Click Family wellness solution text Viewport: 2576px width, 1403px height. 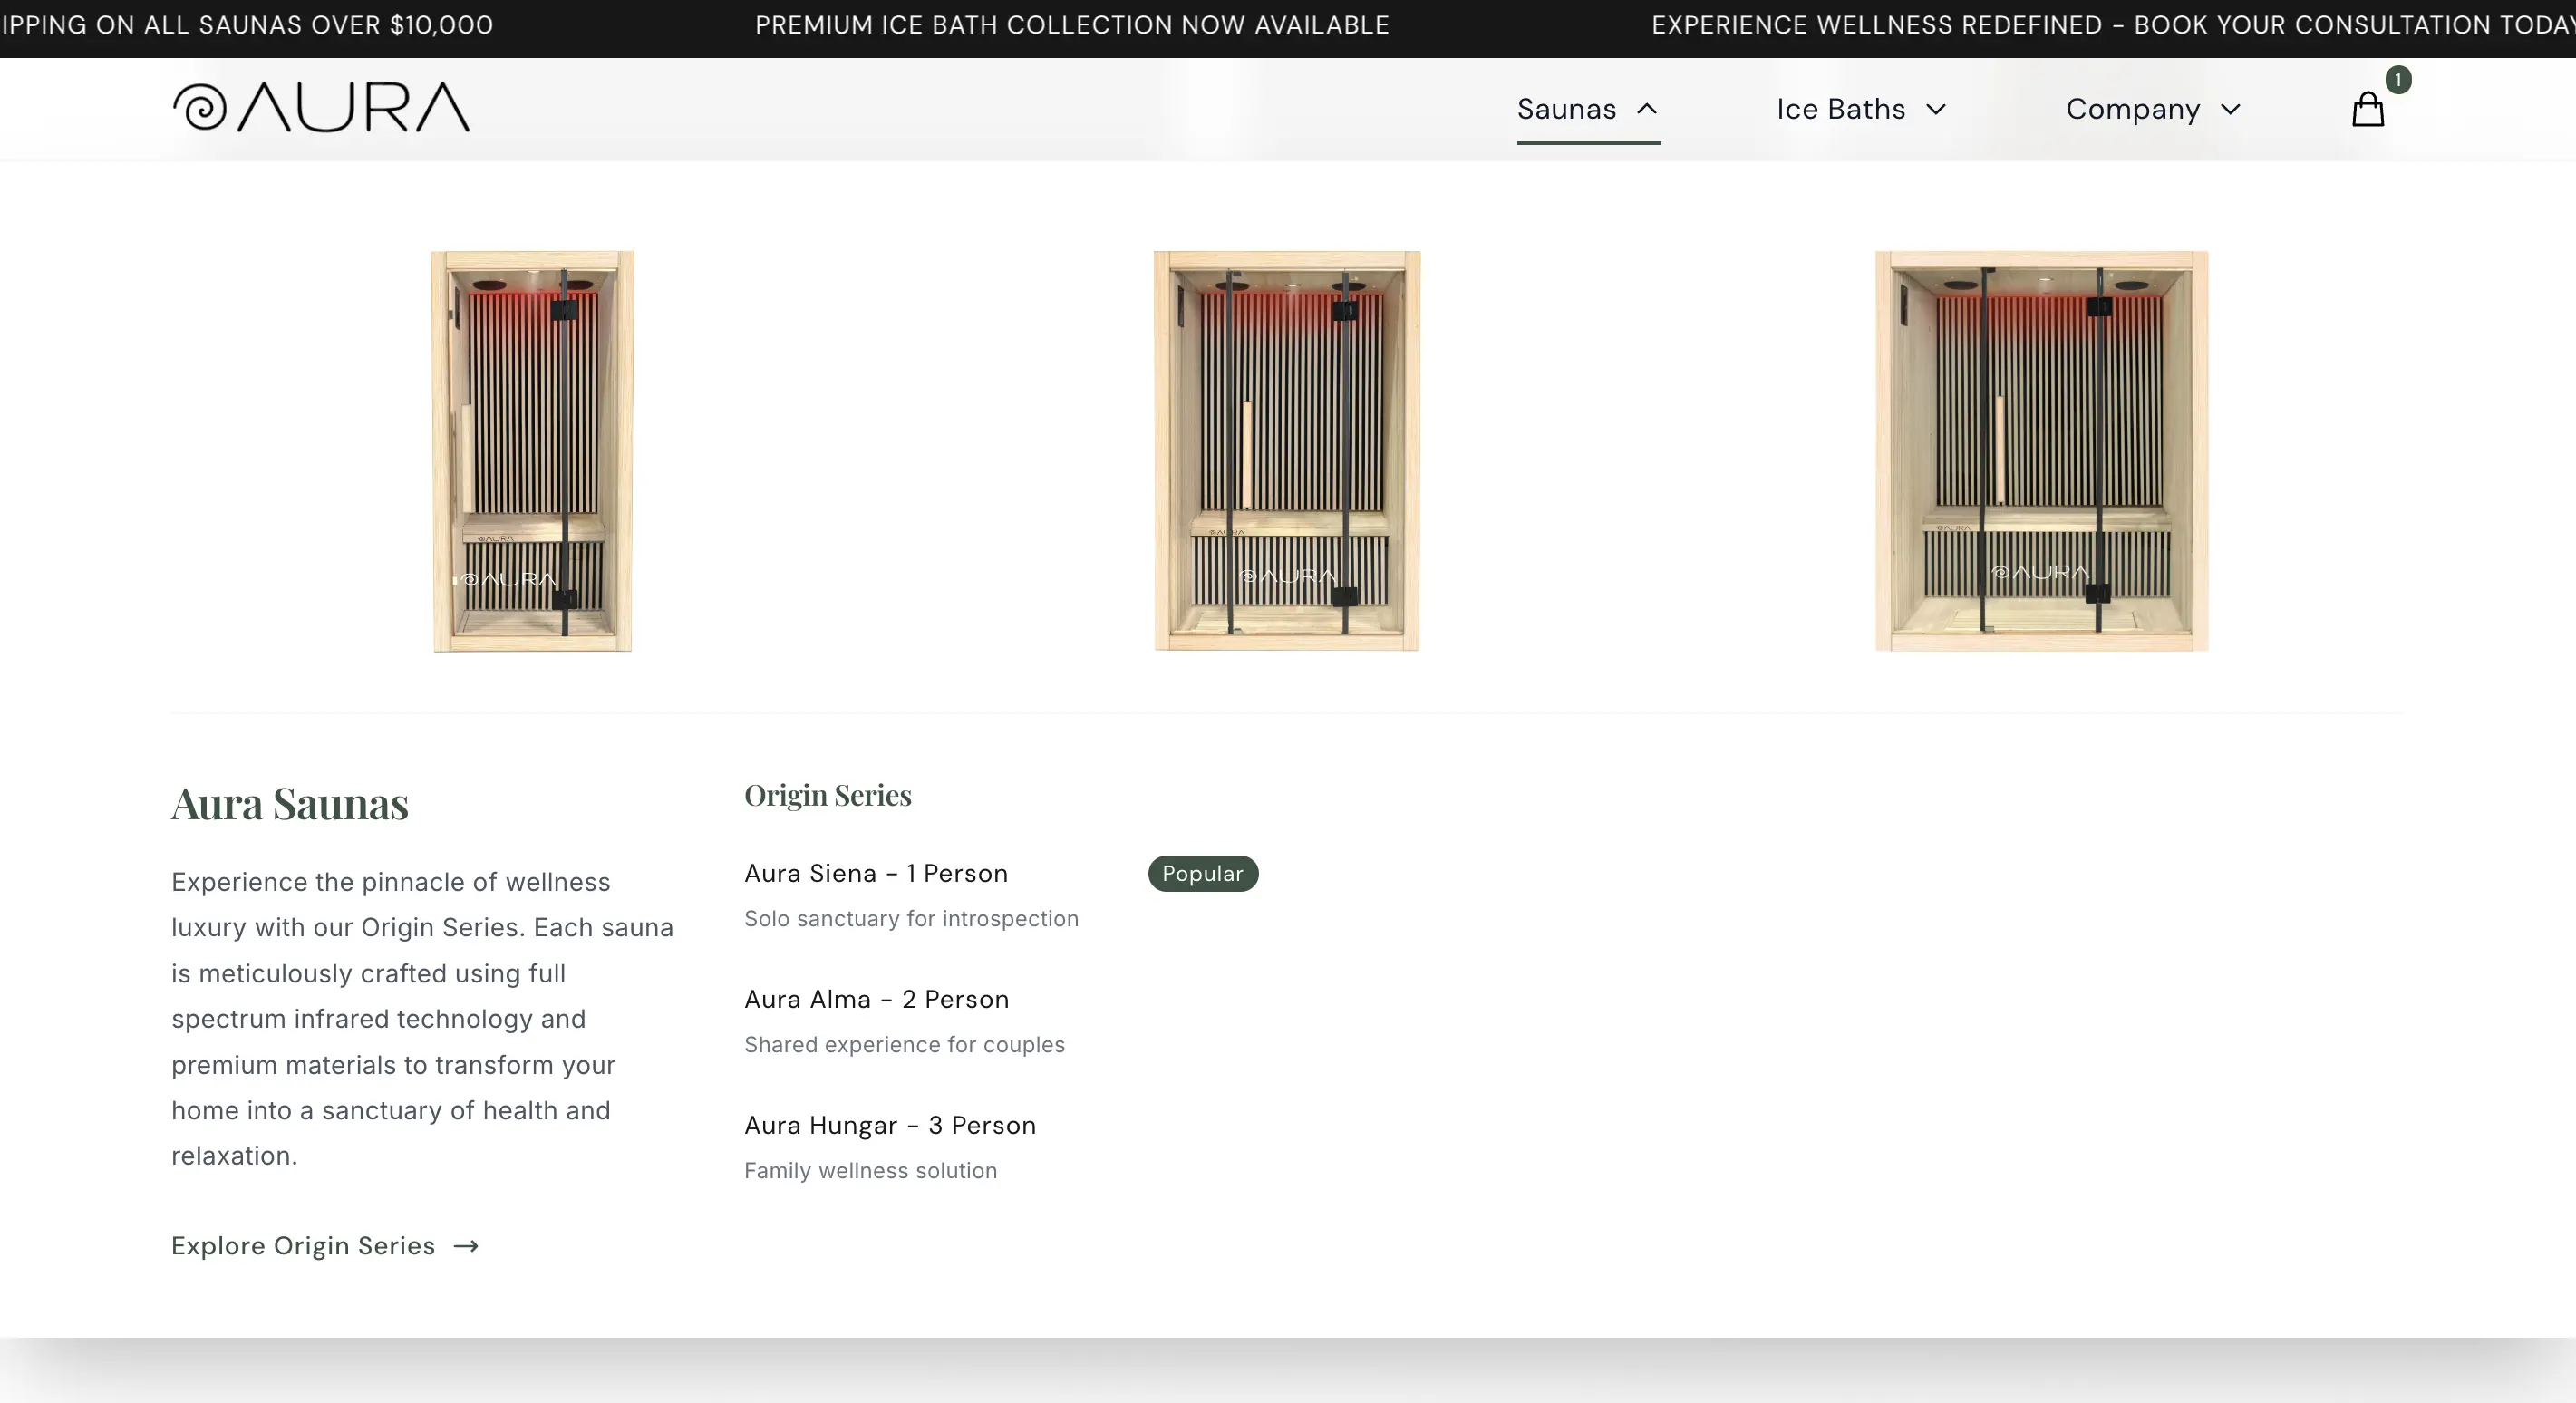(x=870, y=1170)
